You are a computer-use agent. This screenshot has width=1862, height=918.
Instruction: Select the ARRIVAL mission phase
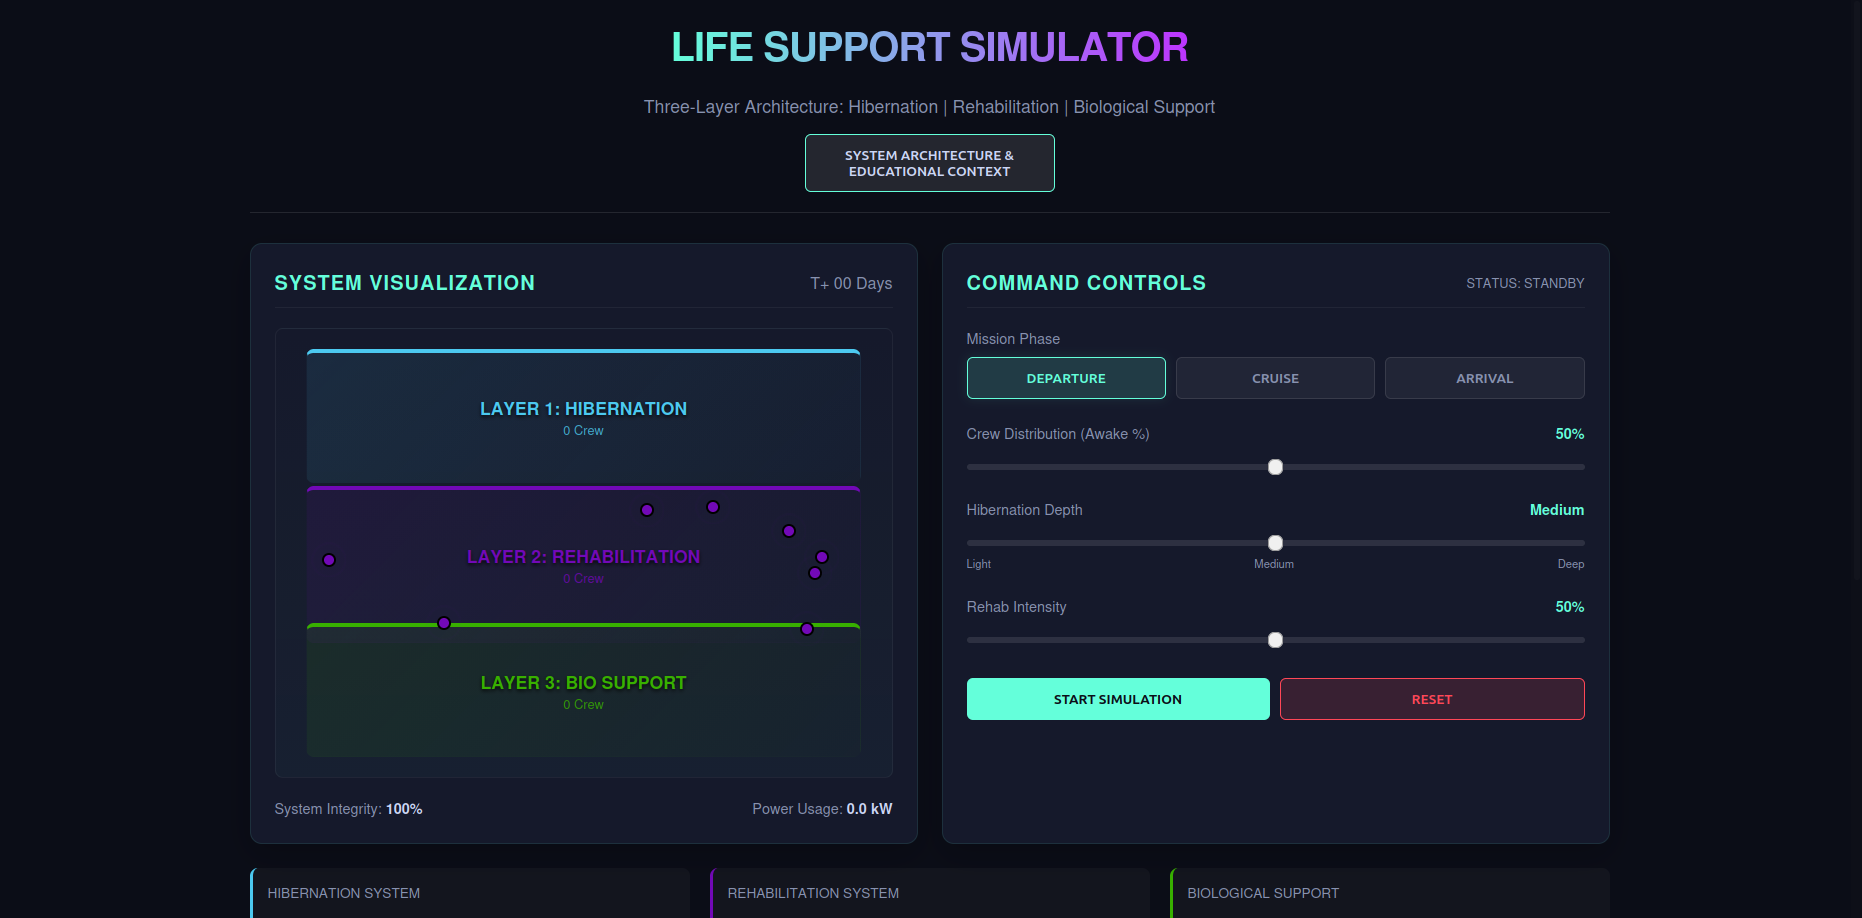point(1484,378)
